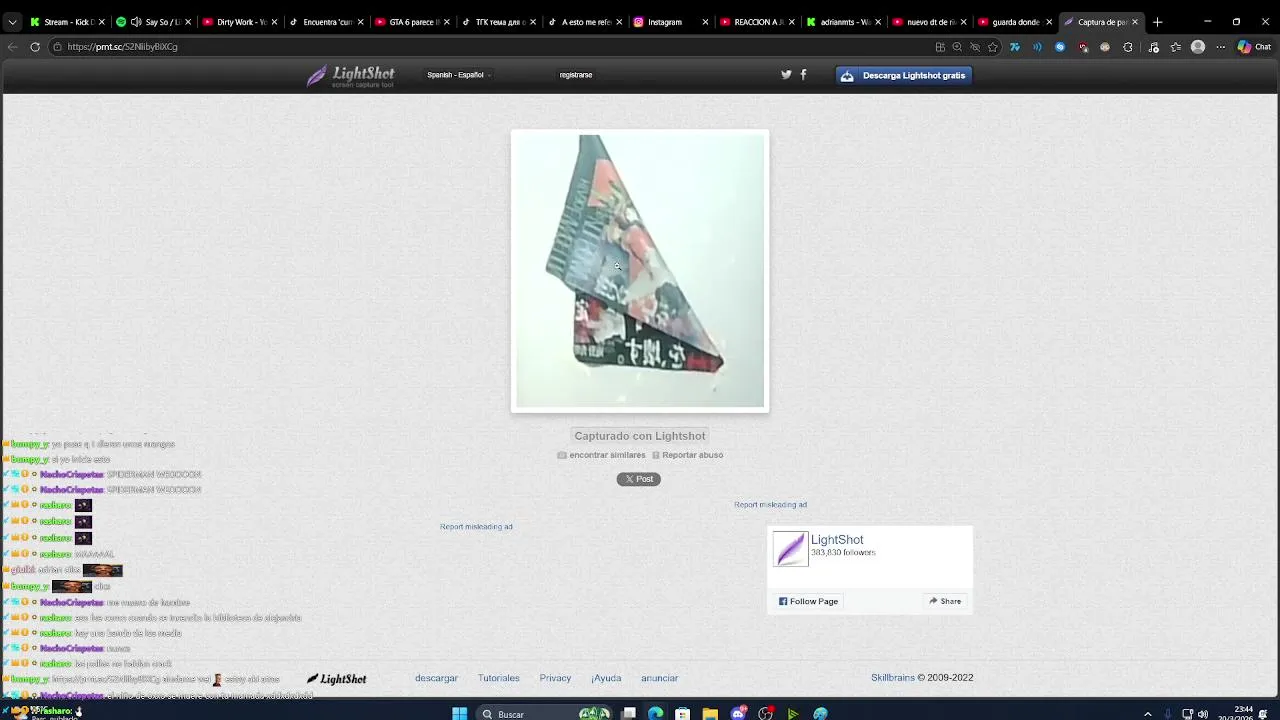The width and height of the screenshot is (1280, 720).
Task: Click Skillbrains footer link
Action: coord(892,678)
